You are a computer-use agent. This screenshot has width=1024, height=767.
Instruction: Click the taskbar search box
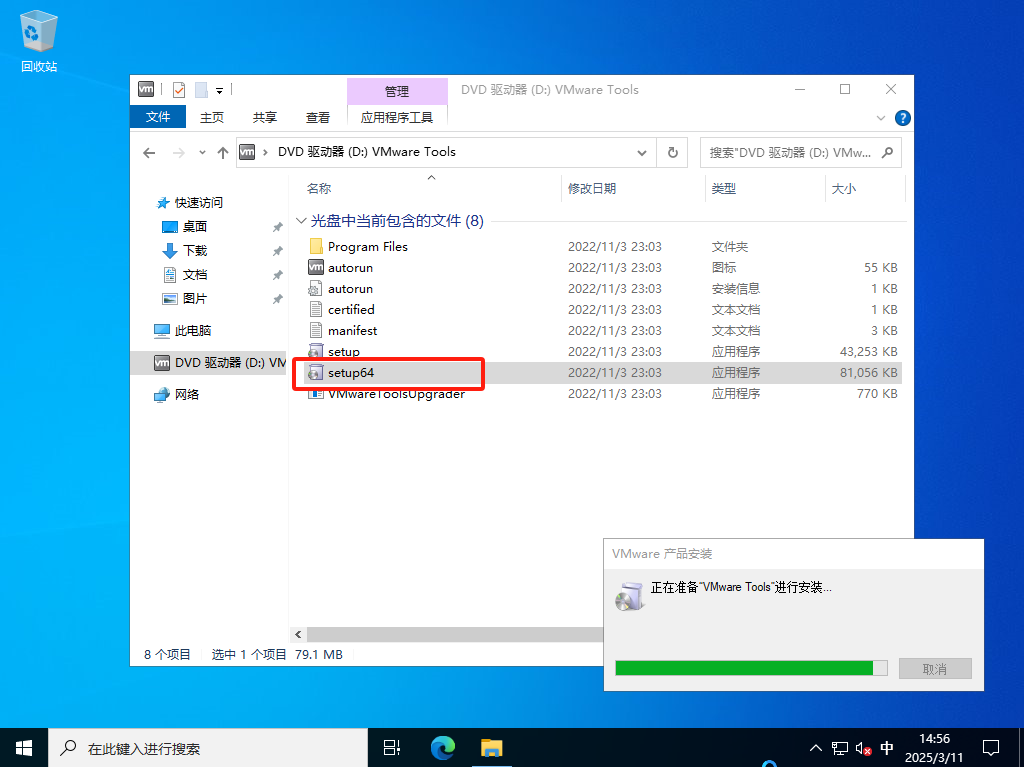(208, 748)
